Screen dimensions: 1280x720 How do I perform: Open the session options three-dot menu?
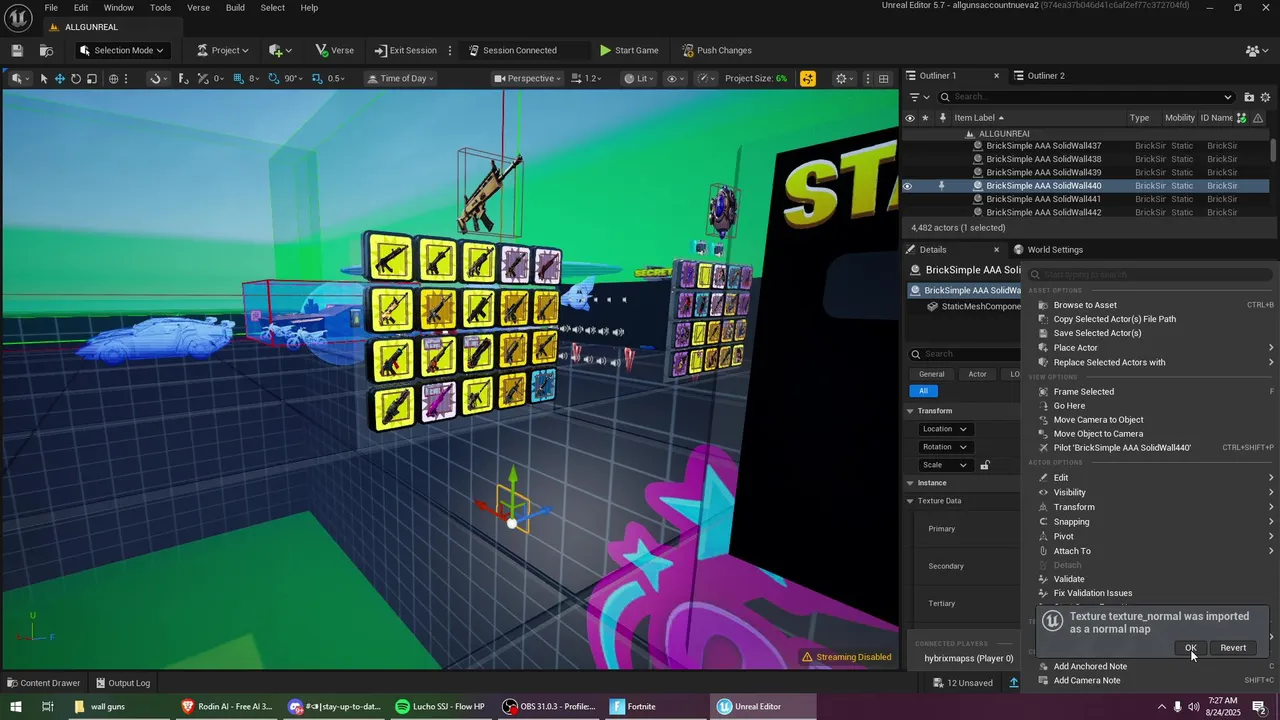click(x=450, y=50)
